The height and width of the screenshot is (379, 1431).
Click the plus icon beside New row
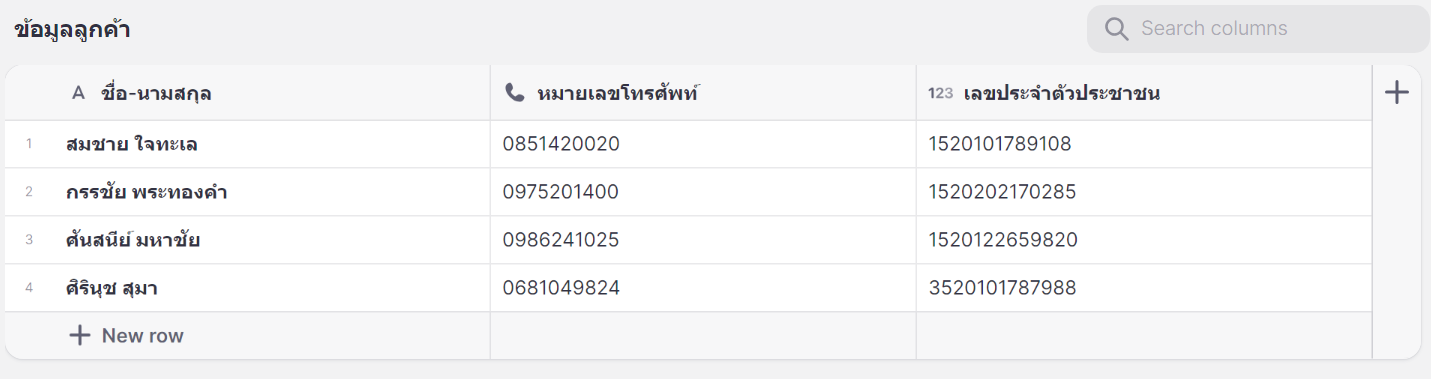tap(79, 335)
